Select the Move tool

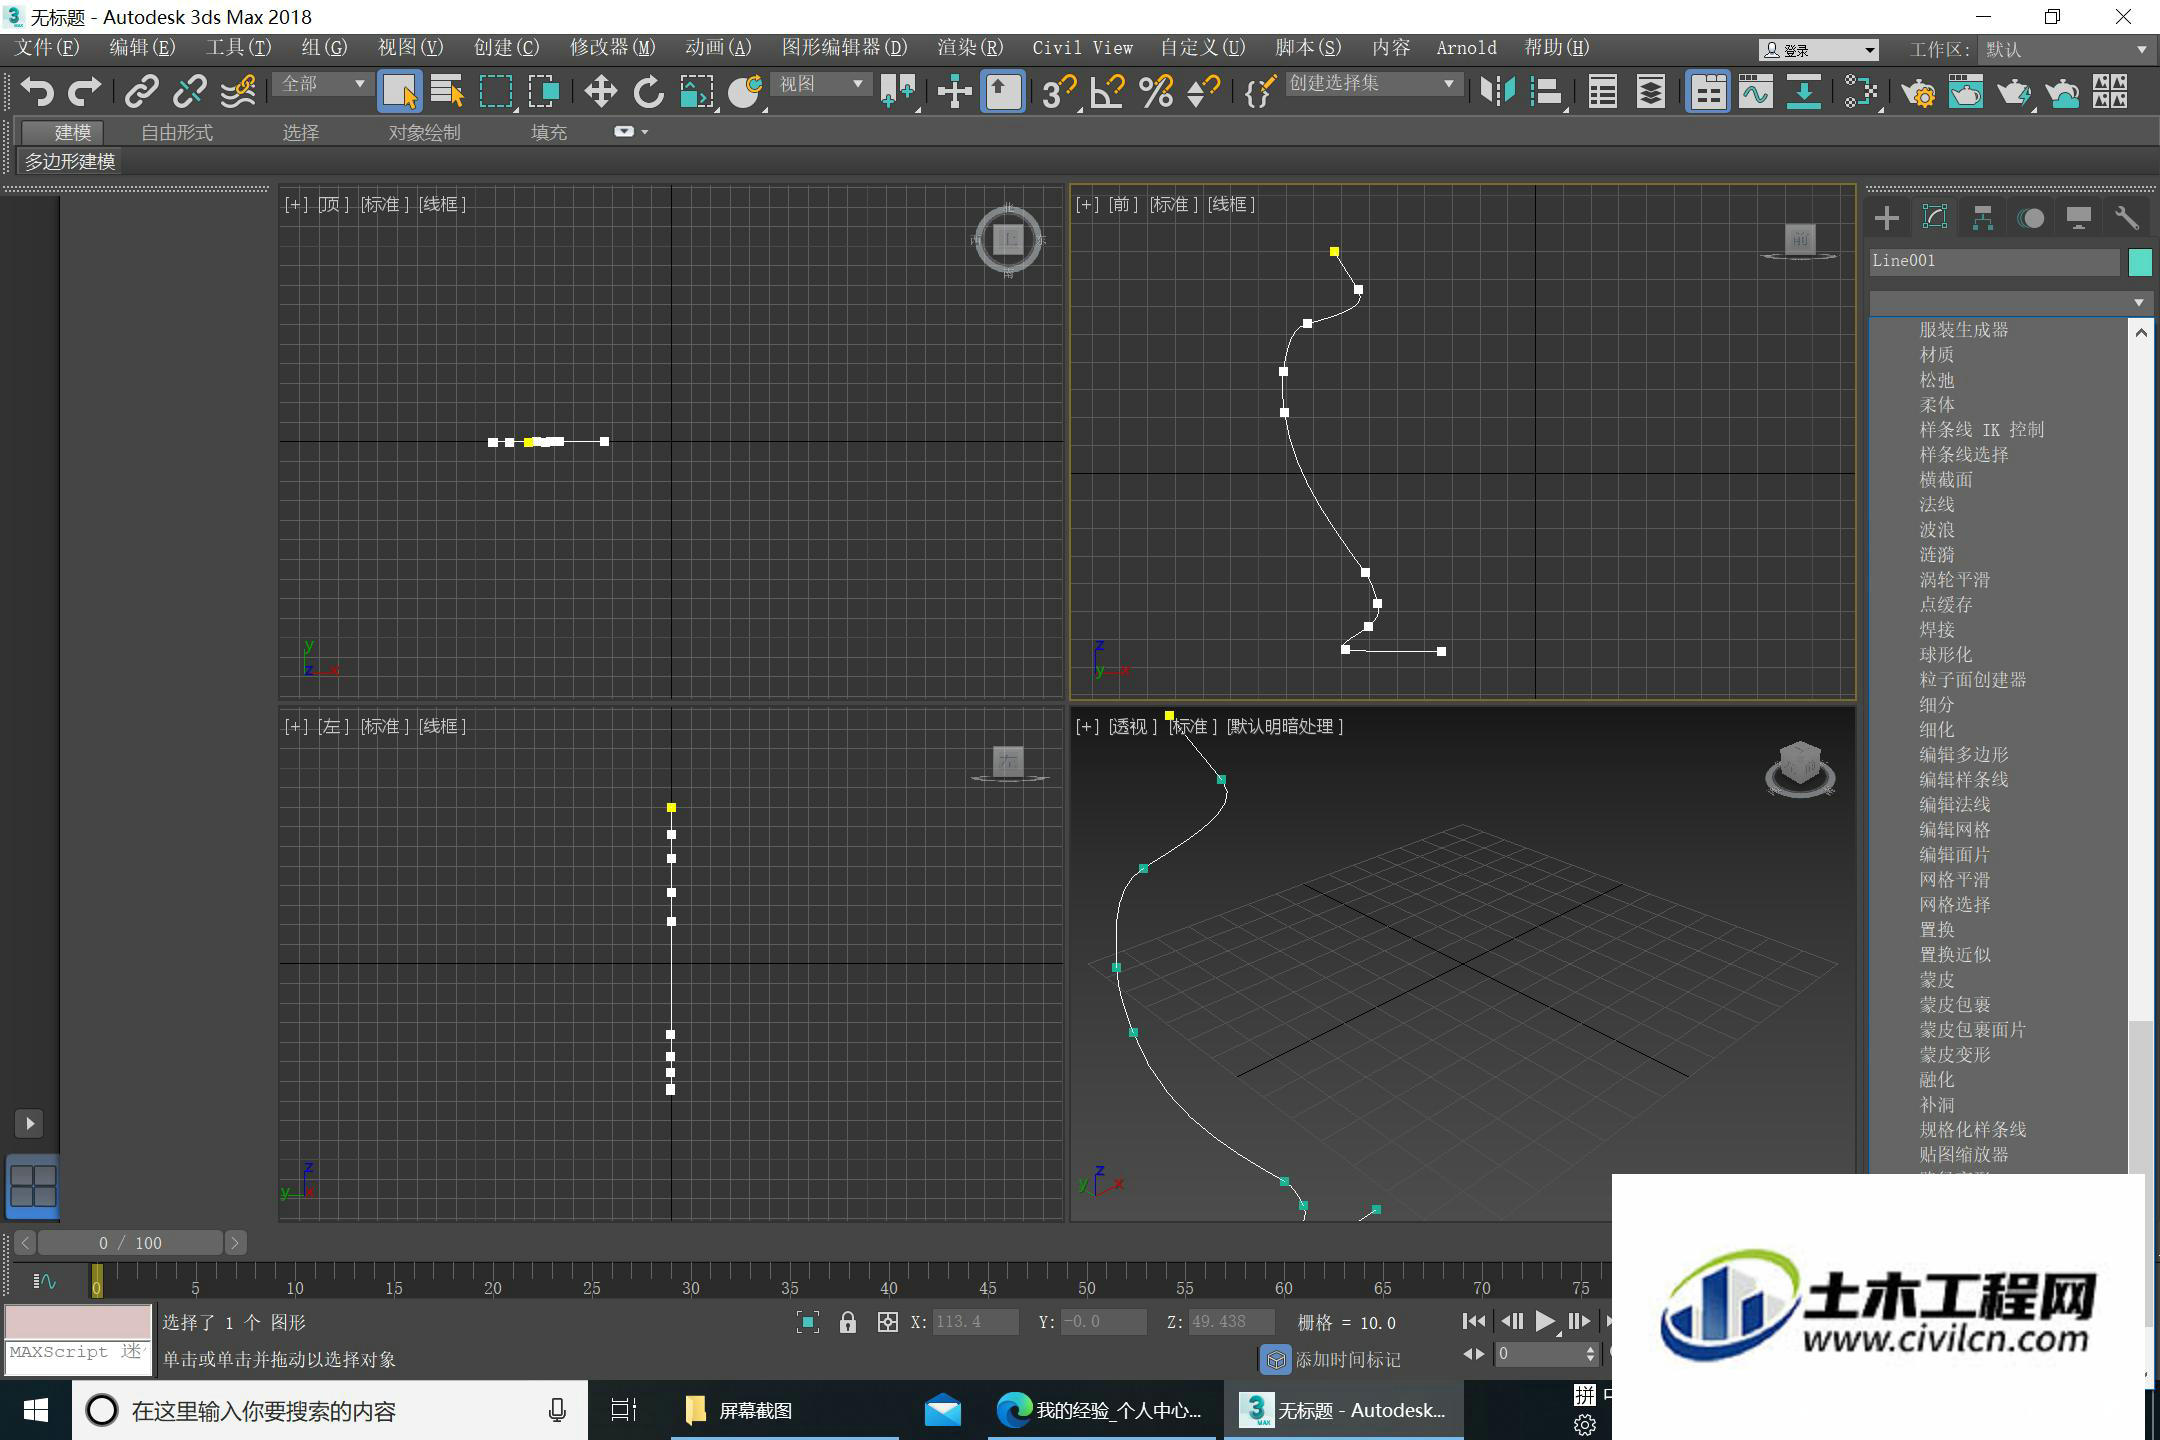coord(600,92)
